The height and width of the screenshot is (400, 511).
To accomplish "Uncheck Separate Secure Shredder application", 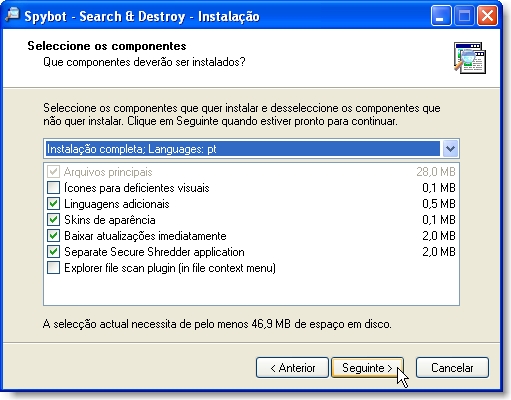I will tap(53, 252).
